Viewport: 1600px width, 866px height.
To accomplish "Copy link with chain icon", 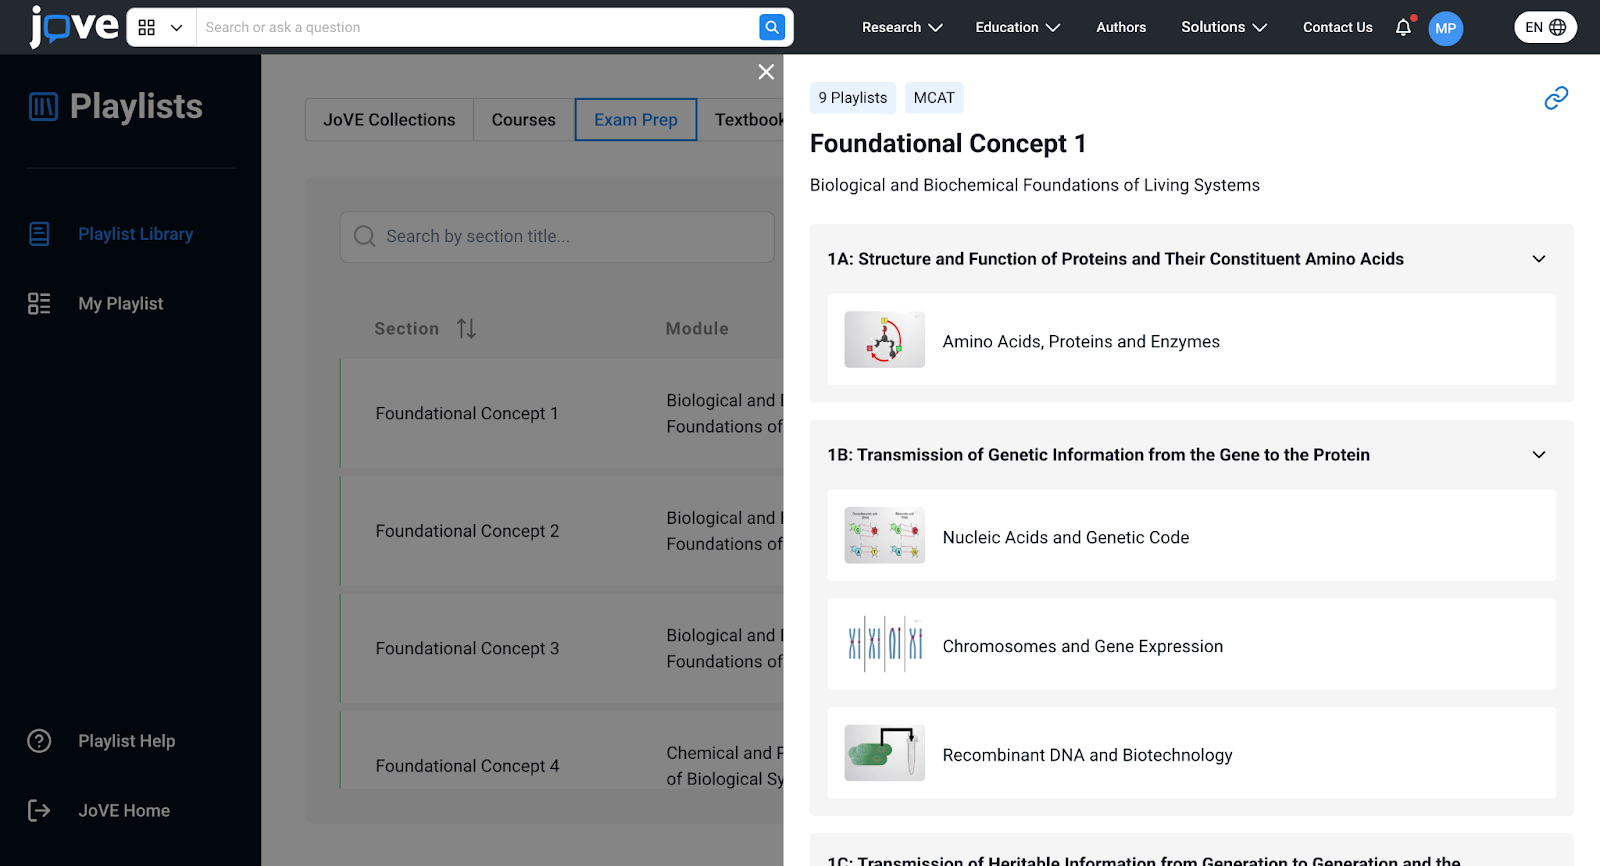I will click(1556, 98).
